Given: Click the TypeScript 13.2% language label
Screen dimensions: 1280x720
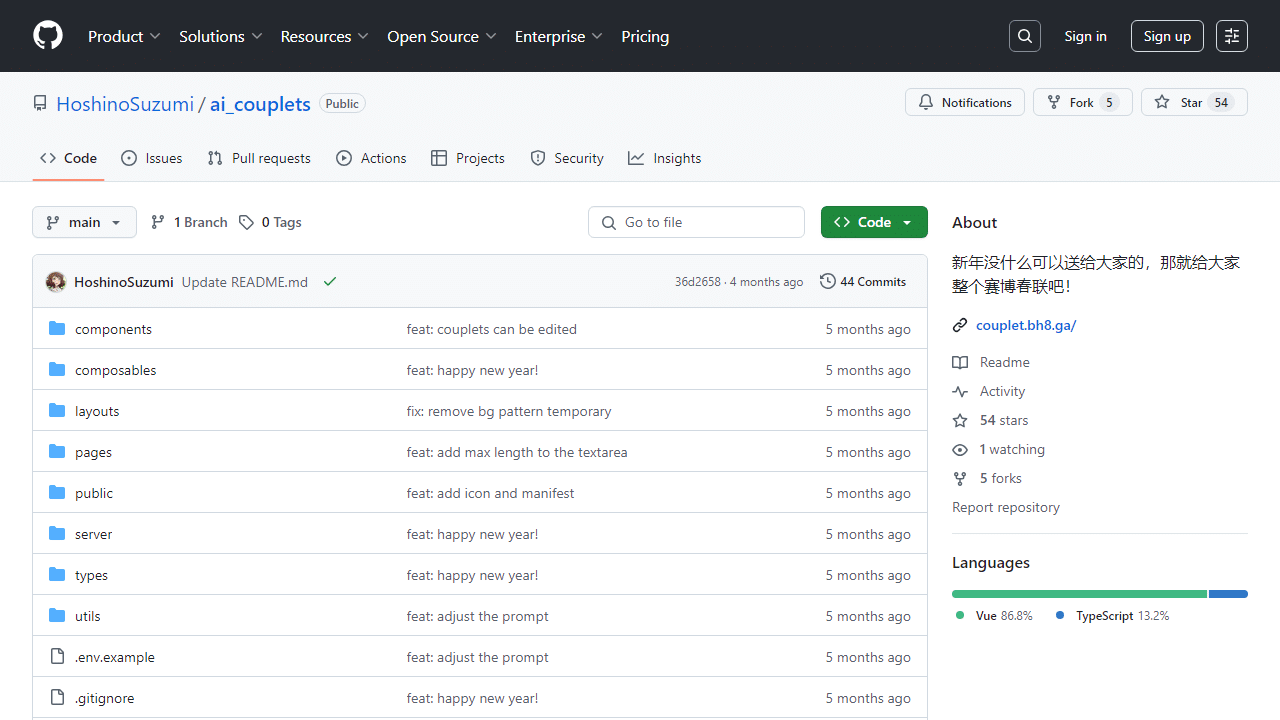Looking at the screenshot, I should click(1112, 616).
